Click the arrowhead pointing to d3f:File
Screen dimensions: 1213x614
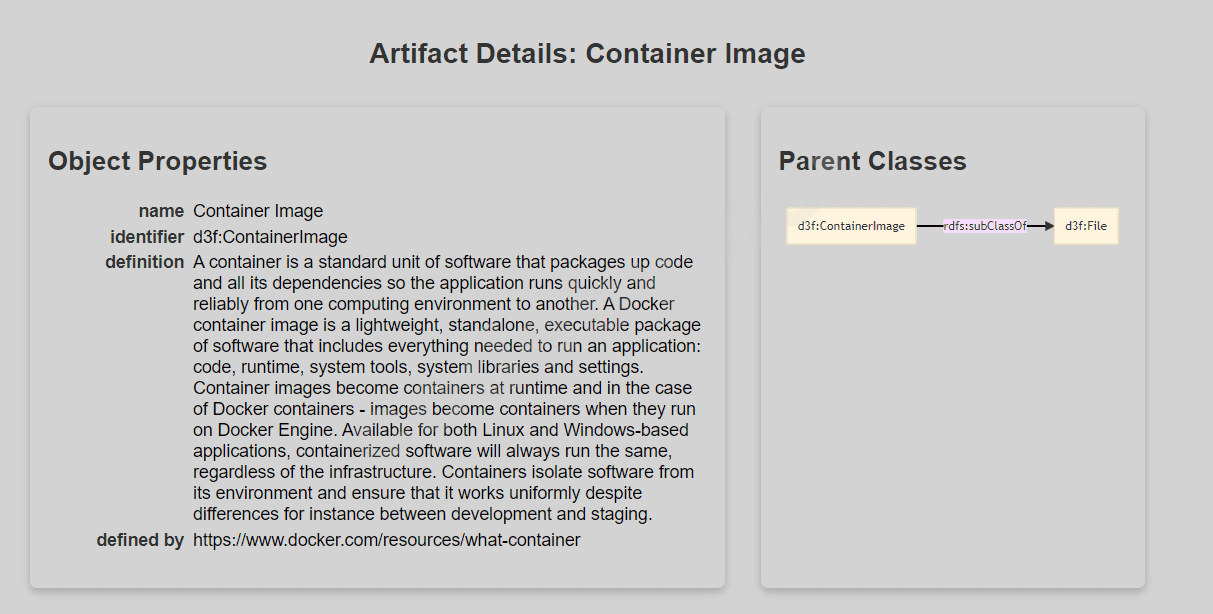coord(1047,226)
